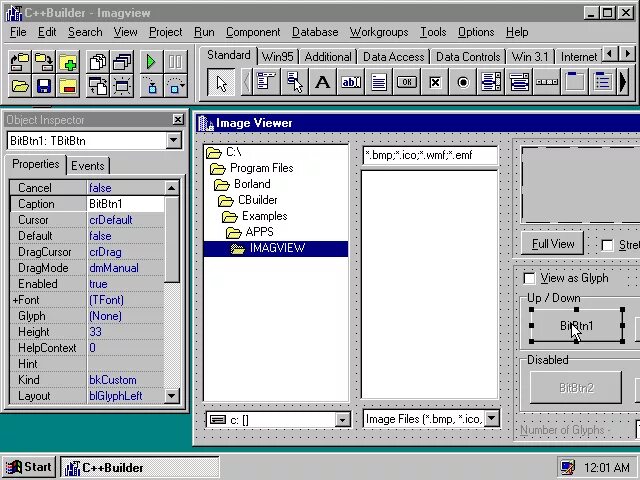Click the Pause toolbar icon

tap(176, 62)
